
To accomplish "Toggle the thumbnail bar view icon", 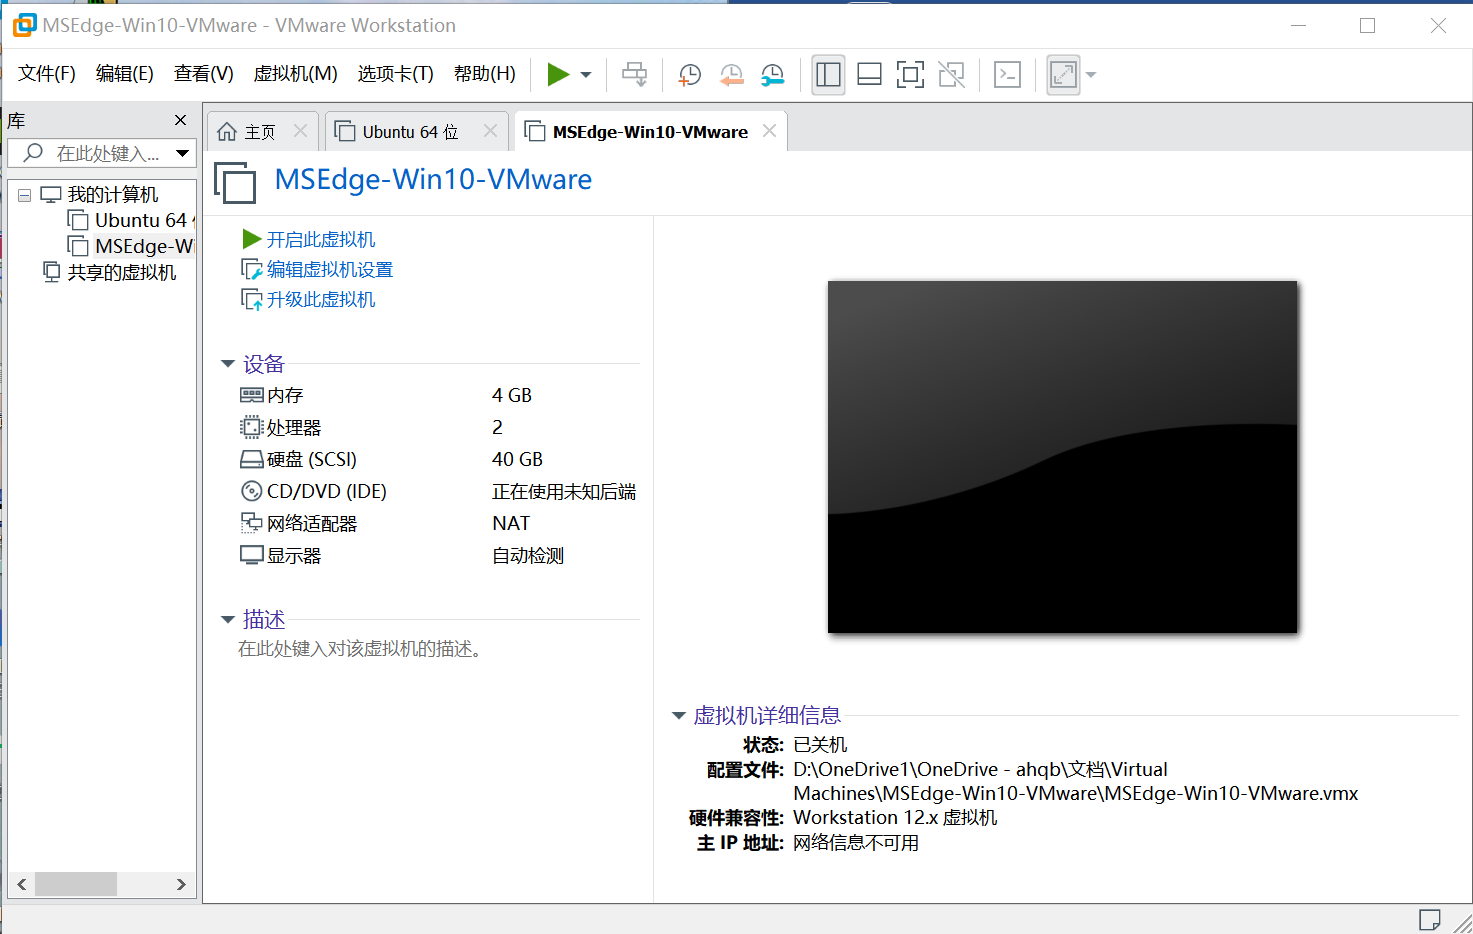I will click(x=869, y=74).
